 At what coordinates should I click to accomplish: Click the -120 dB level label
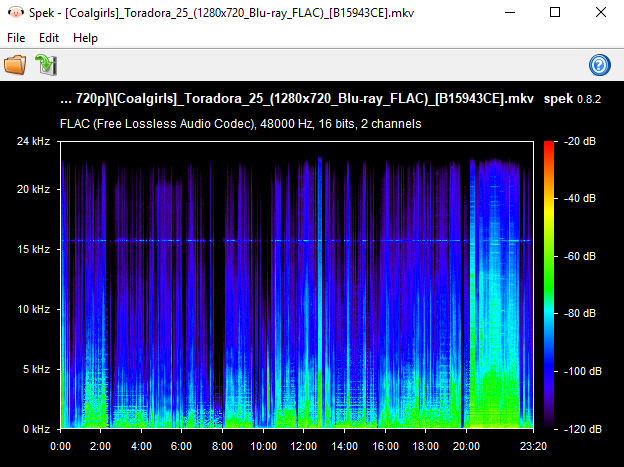[583, 429]
